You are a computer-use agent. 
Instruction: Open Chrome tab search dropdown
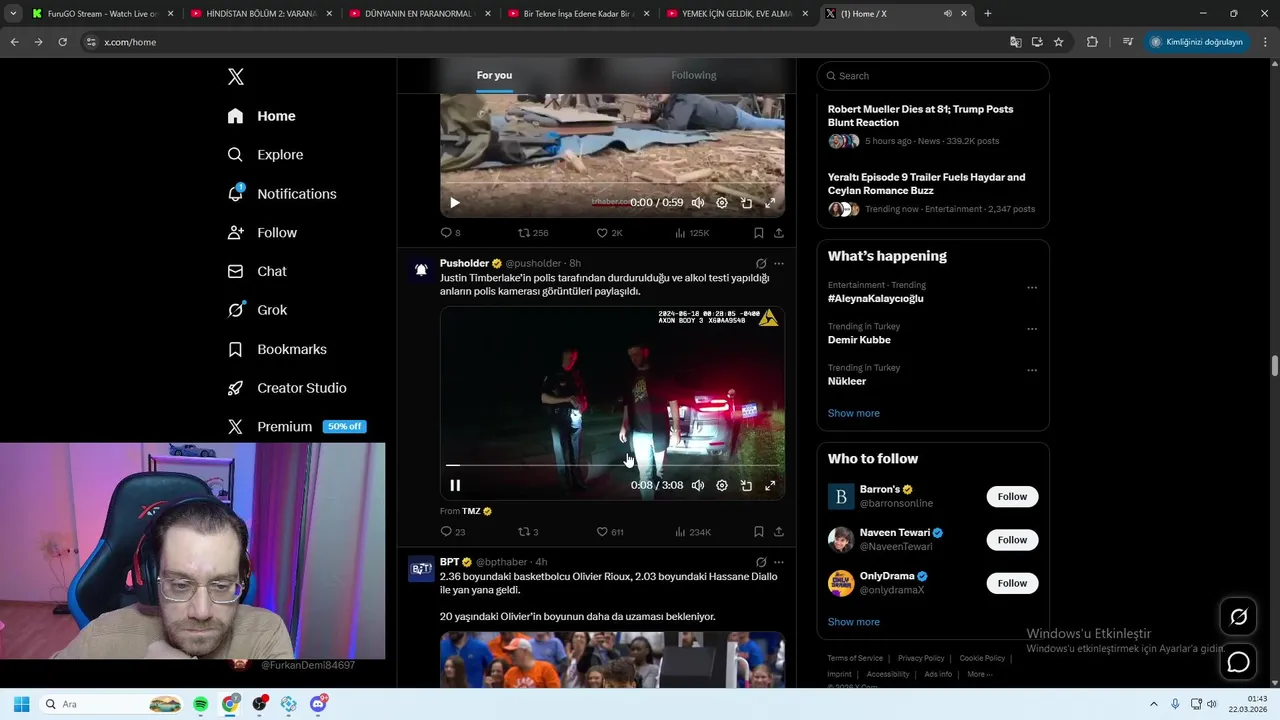13,14
